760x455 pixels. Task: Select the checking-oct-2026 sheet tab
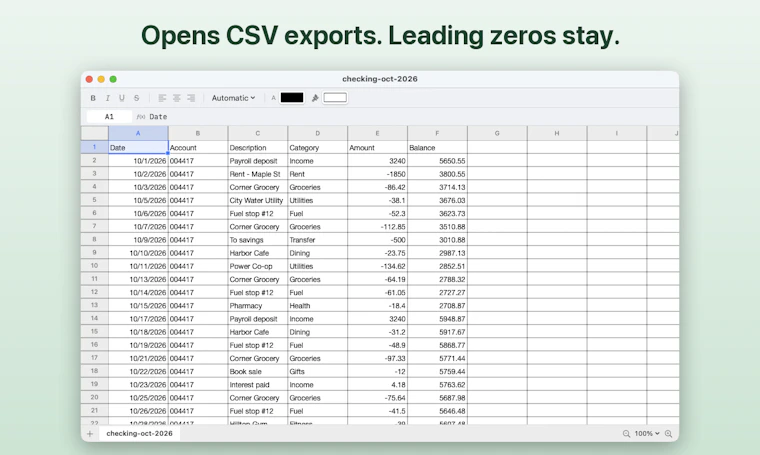pyautogui.click(x=140, y=434)
